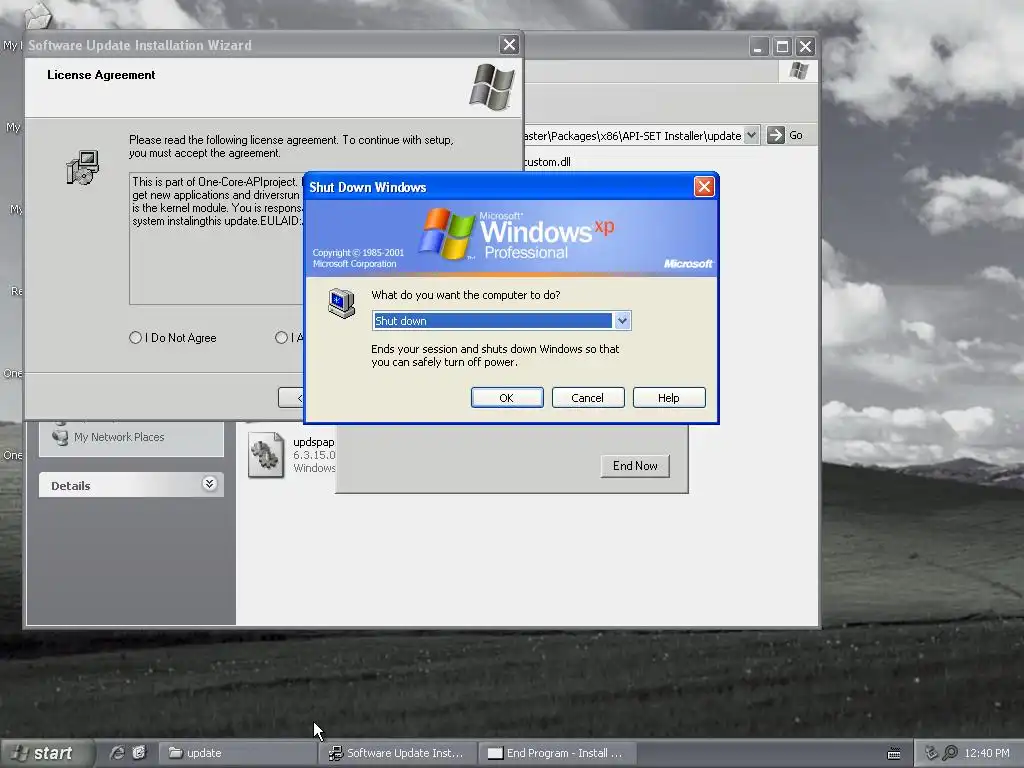Click the keyboard icon in taskbar
Image resolution: width=1024 pixels, height=768 pixels.
[x=894, y=754]
